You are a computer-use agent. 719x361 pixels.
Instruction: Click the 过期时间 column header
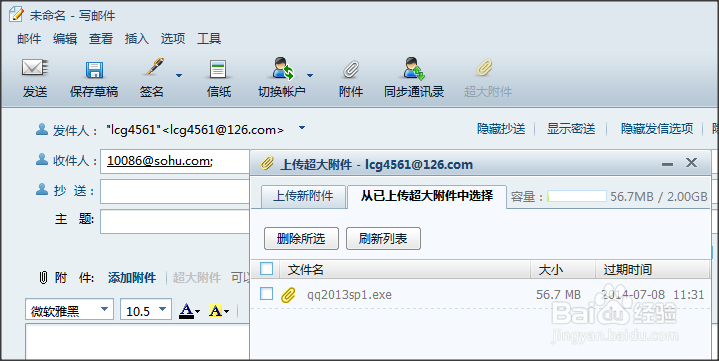pyautogui.click(x=628, y=269)
